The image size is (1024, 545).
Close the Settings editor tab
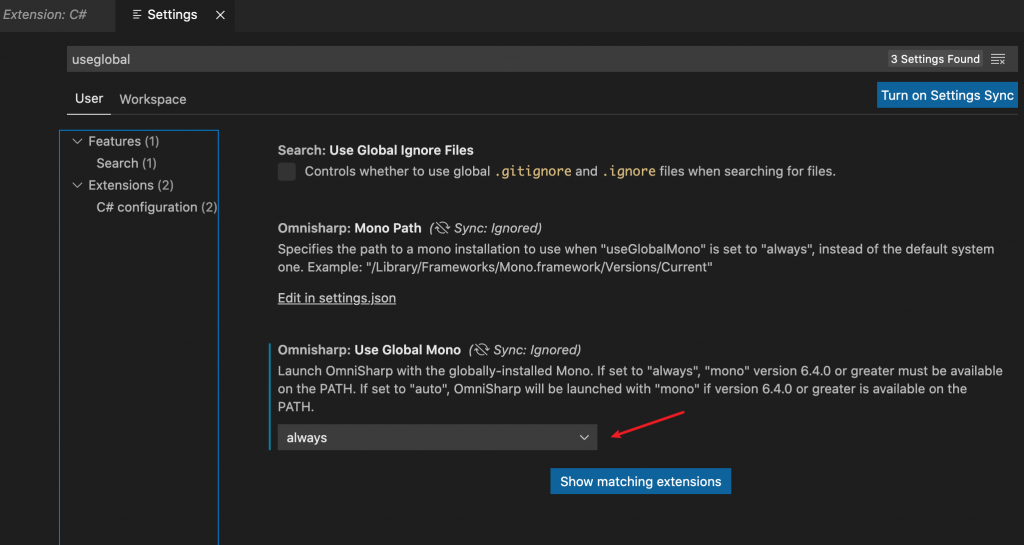[x=220, y=15]
